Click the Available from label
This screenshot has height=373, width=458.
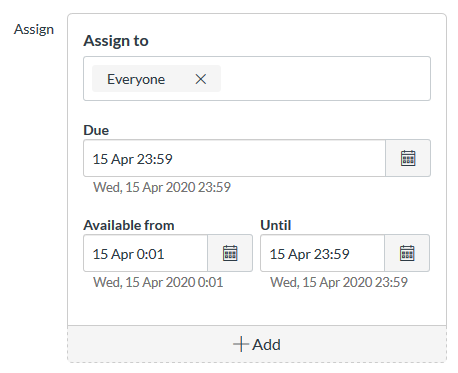[x=129, y=225]
